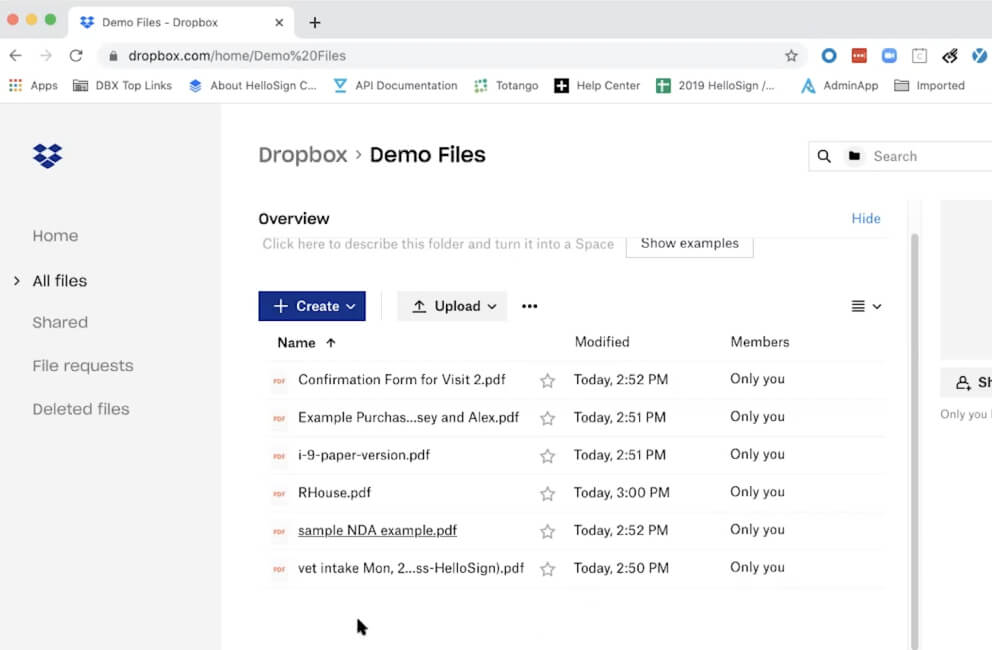Click the Demo Files breadcrumb title
This screenshot has width=992, height=650.
pos(428,155)
